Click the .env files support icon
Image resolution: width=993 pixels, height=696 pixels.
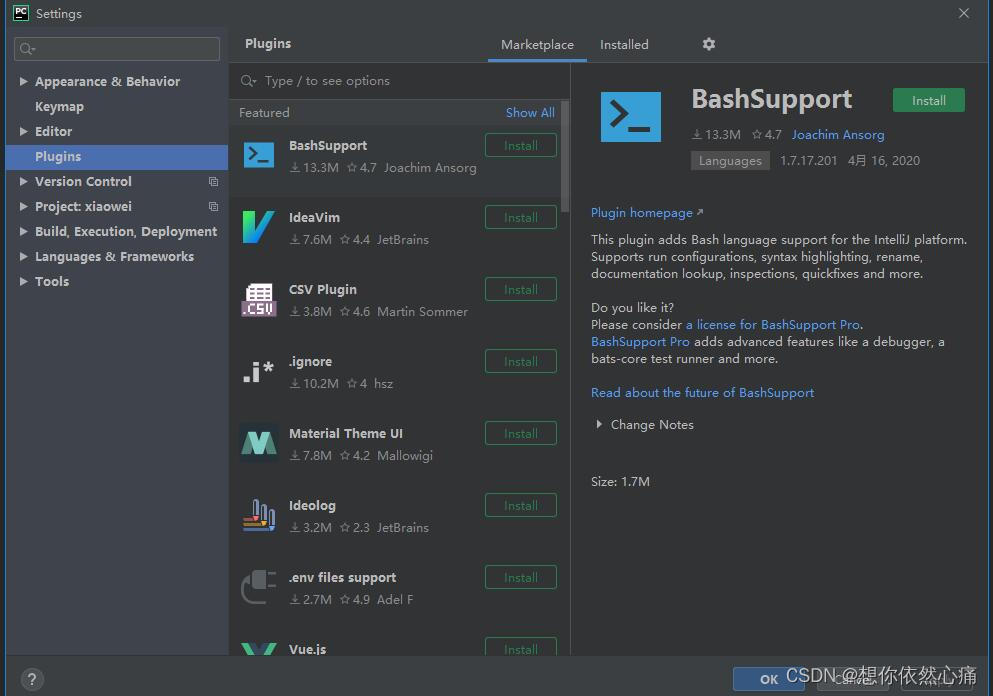258,587
